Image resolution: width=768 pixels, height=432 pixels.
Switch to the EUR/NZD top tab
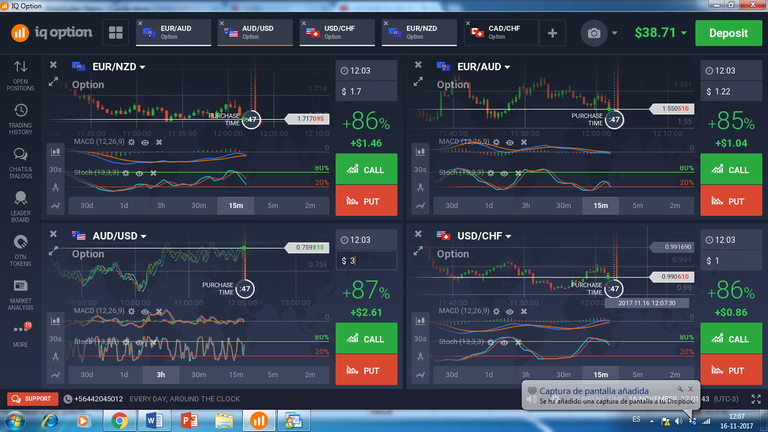[x=419, y=33]
